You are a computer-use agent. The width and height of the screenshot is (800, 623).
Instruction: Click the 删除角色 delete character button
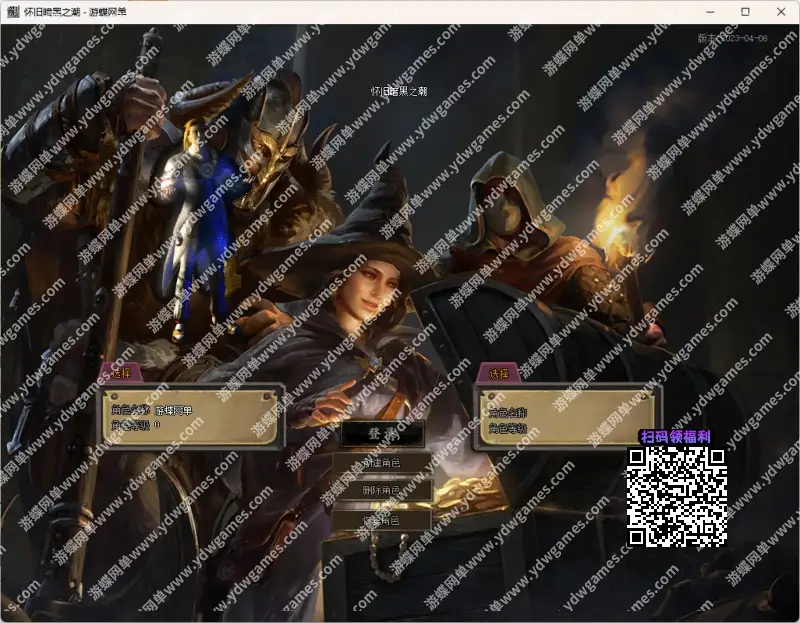click(382, 490)
